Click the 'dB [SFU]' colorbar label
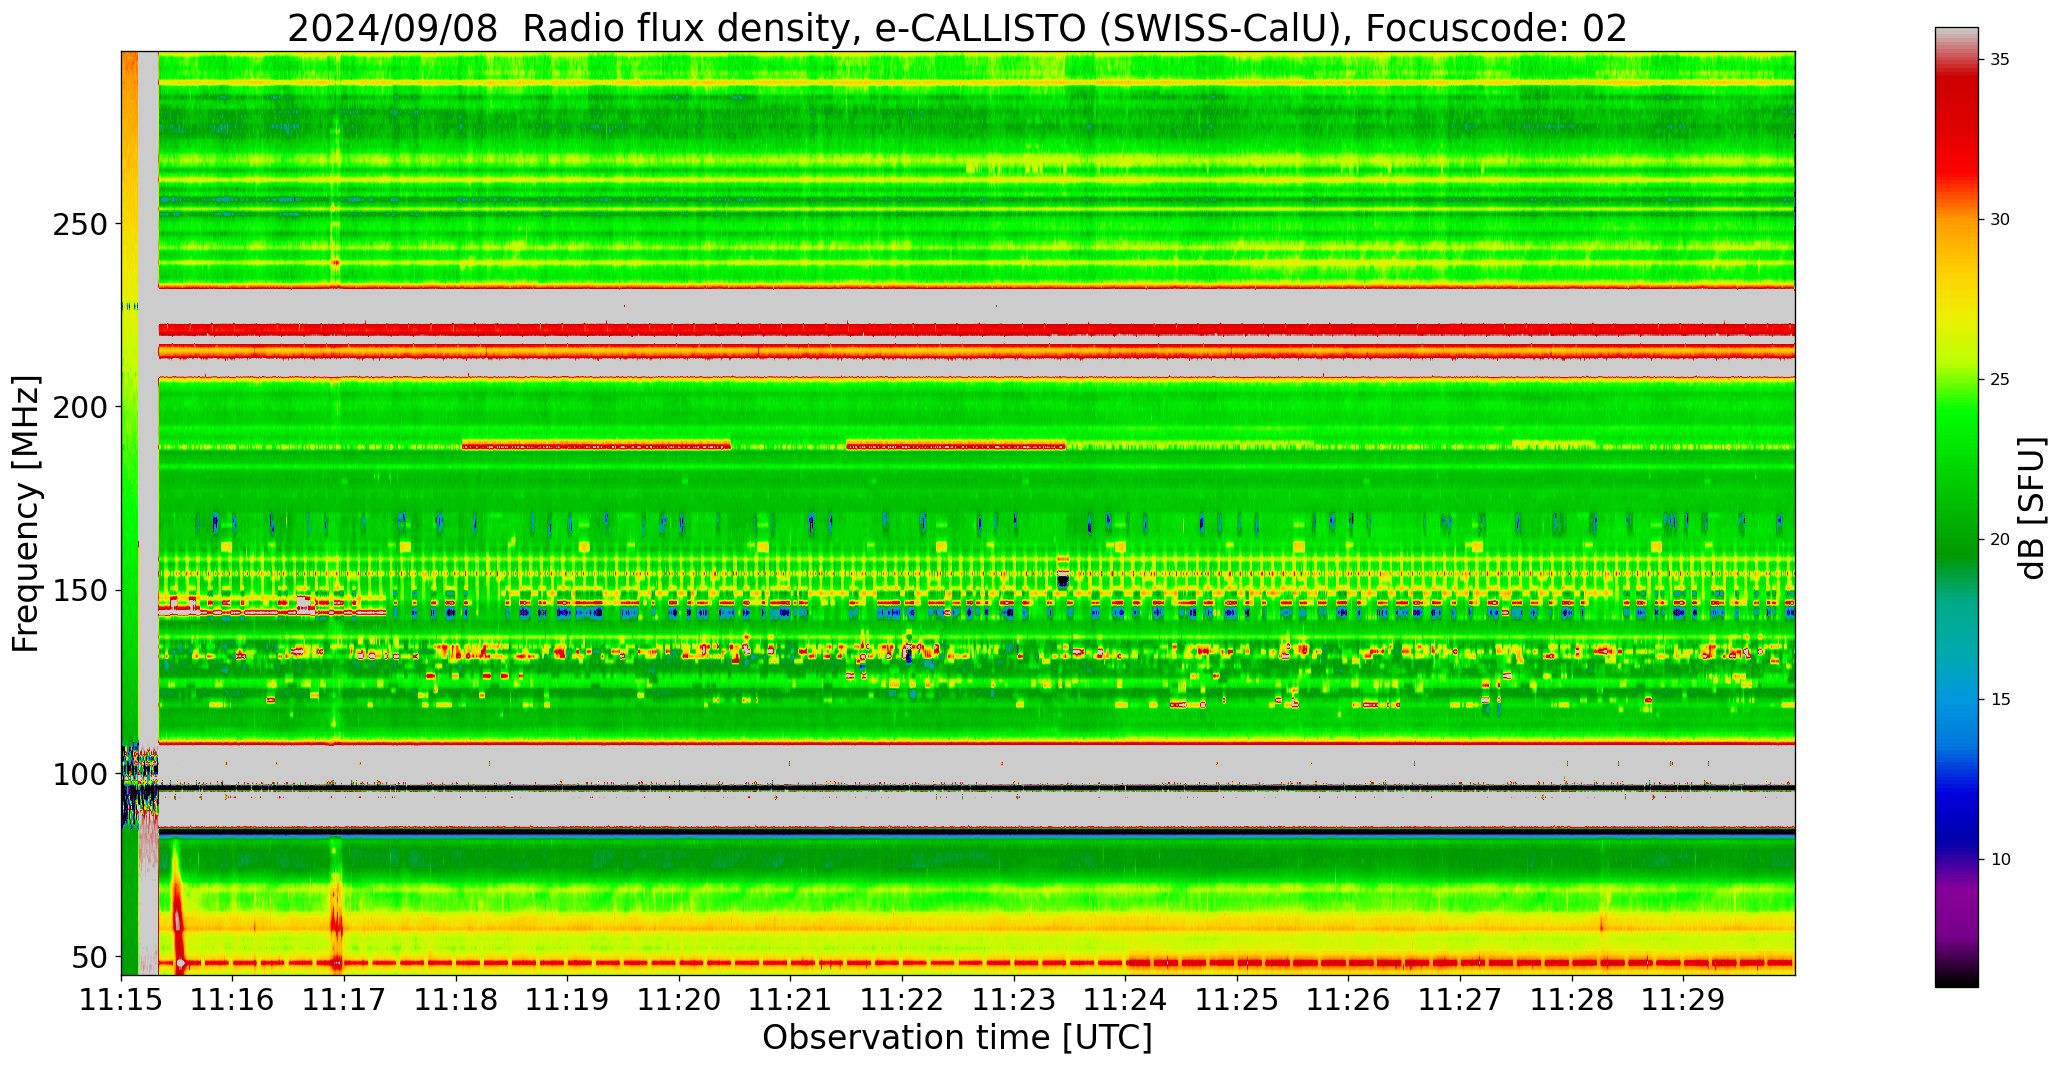 (x=2032, y=507)
